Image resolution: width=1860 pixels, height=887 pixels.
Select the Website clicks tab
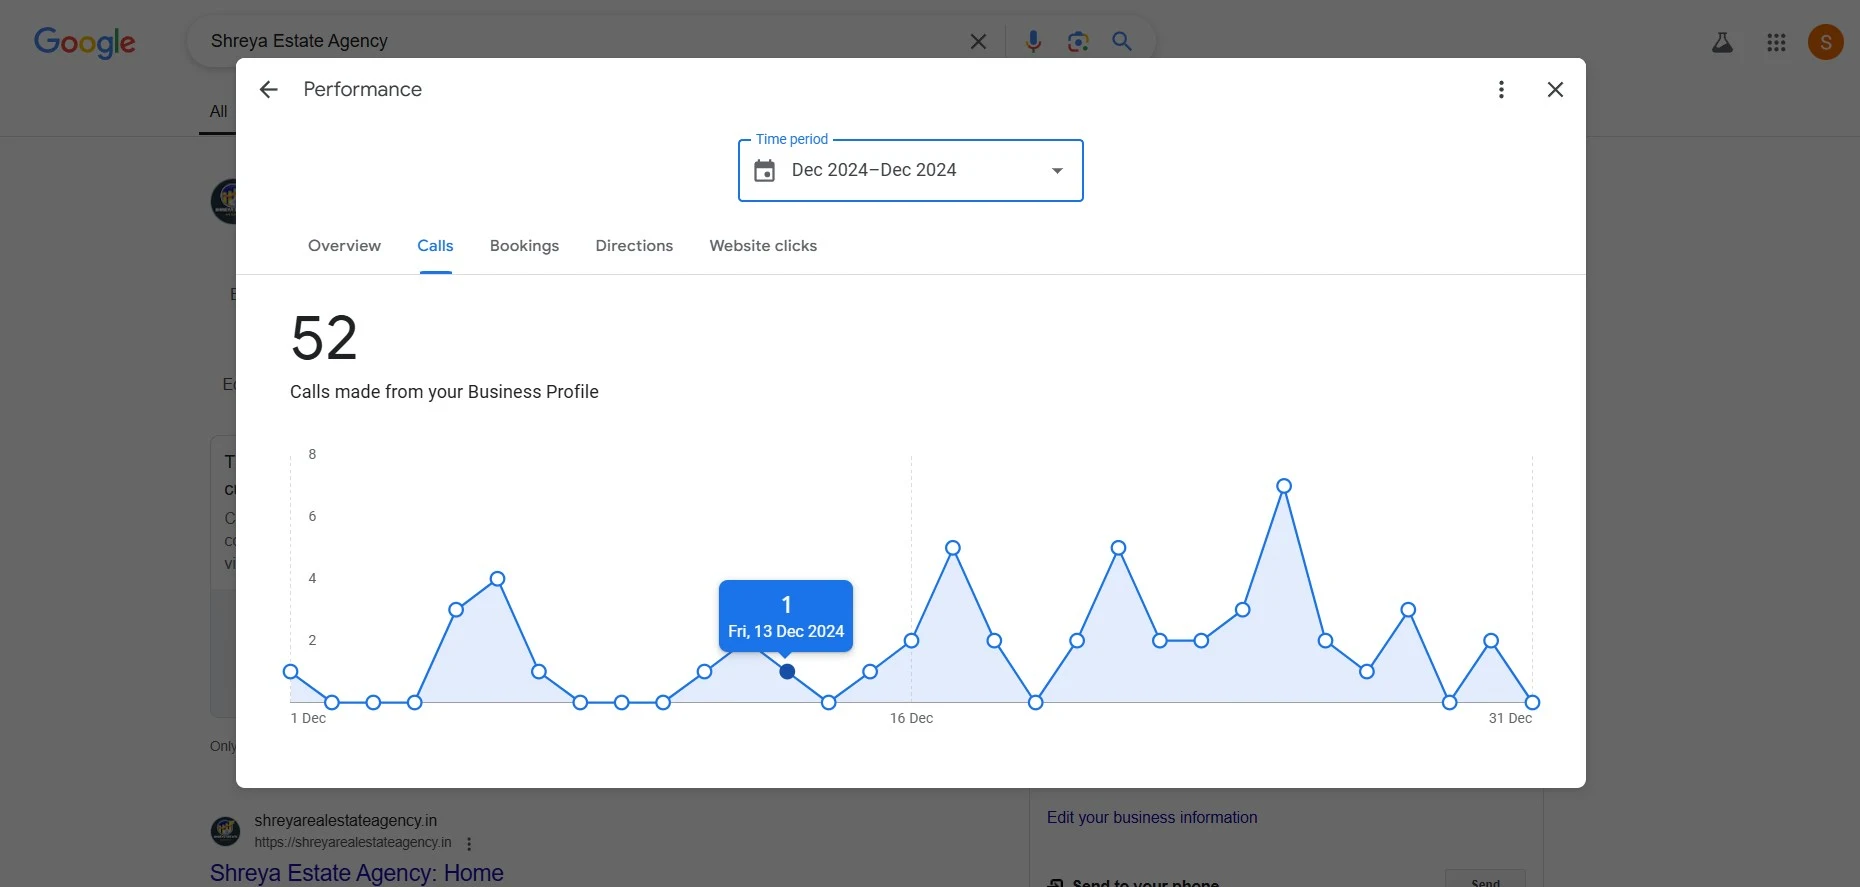pyautogui.click(x=763, y=246)
